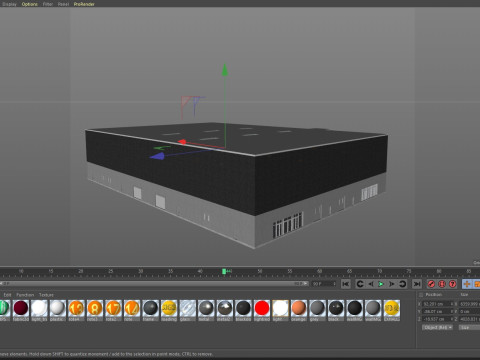
Task: Click the Position Z value field
Action: pyautogui.click(x=436, y=319)
